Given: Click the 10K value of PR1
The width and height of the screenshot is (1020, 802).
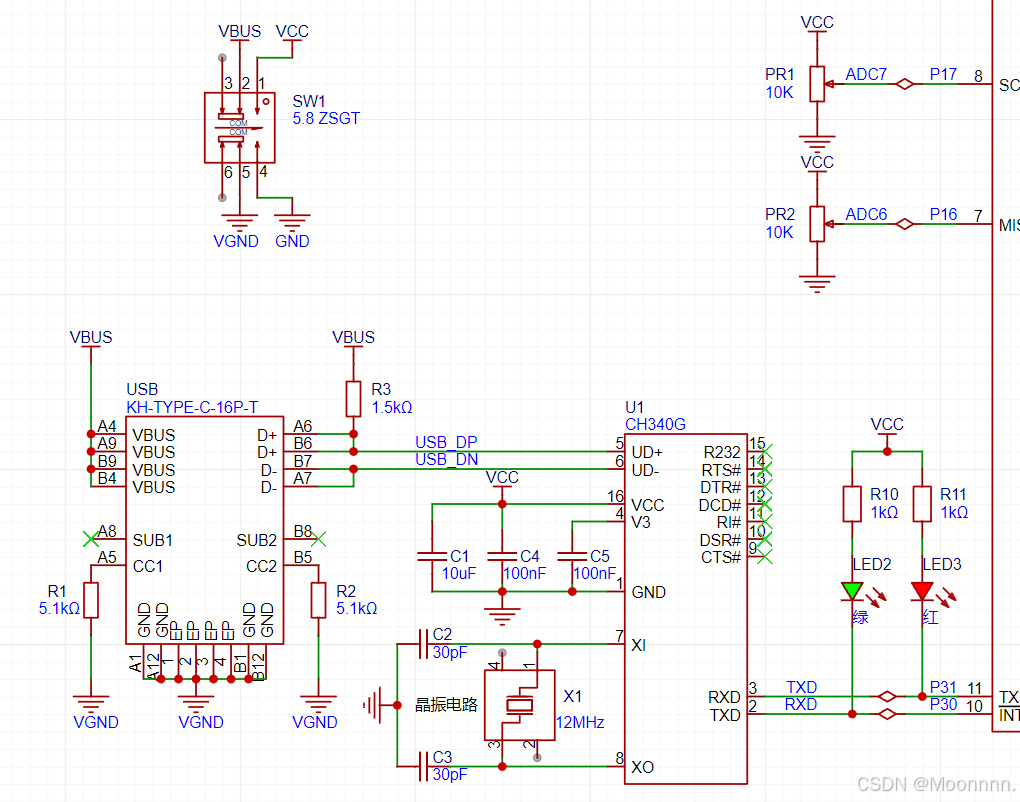Looking at the screenshot, I should pyautogui.click(x=779, y=93).
